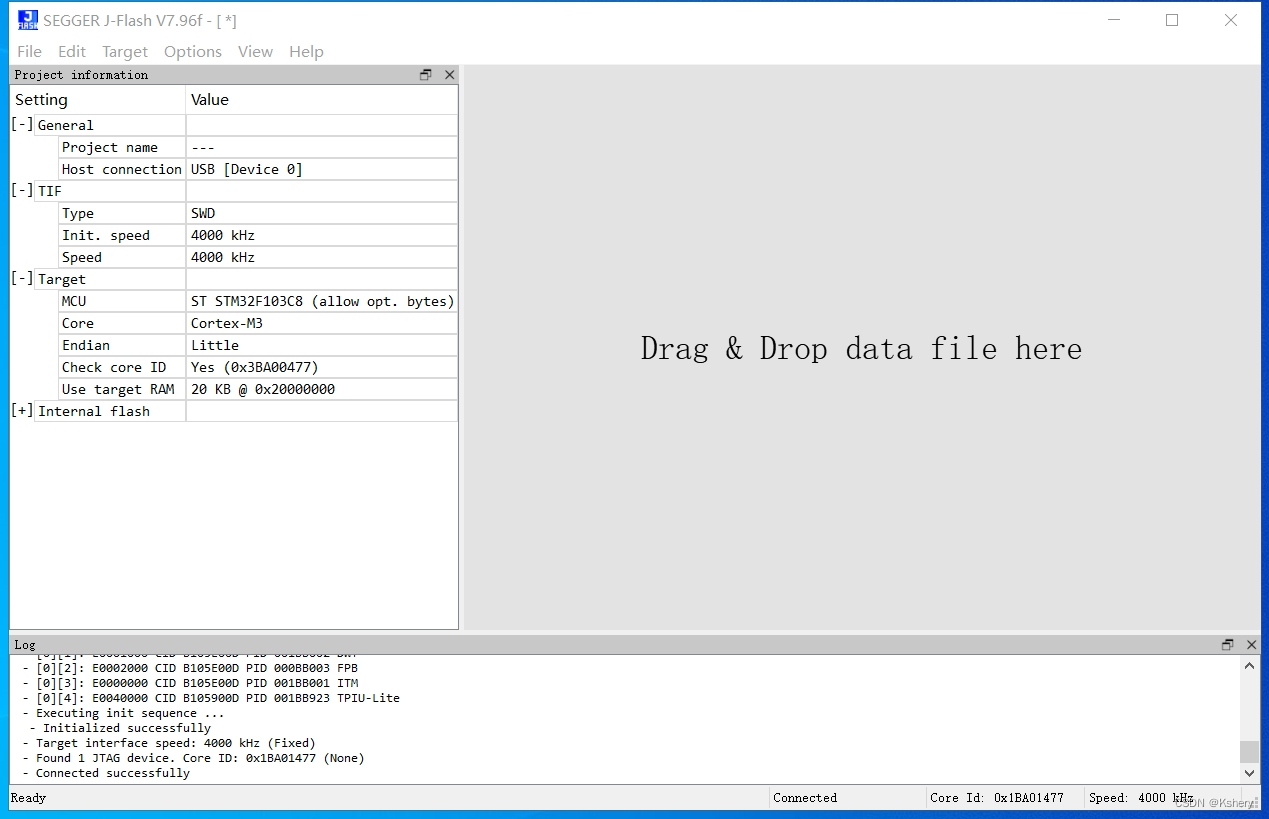The image size is (1269, 819).
Task: Click the USB [Device 0] value
Action: click(247, 169)
